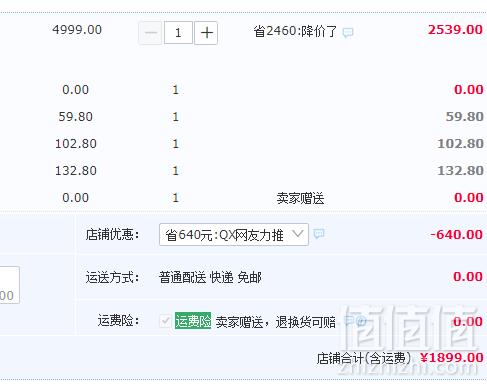Click the 普通配送 快递 免邮 shipping text
487x384 pixels.
click(x=210, y=277)
